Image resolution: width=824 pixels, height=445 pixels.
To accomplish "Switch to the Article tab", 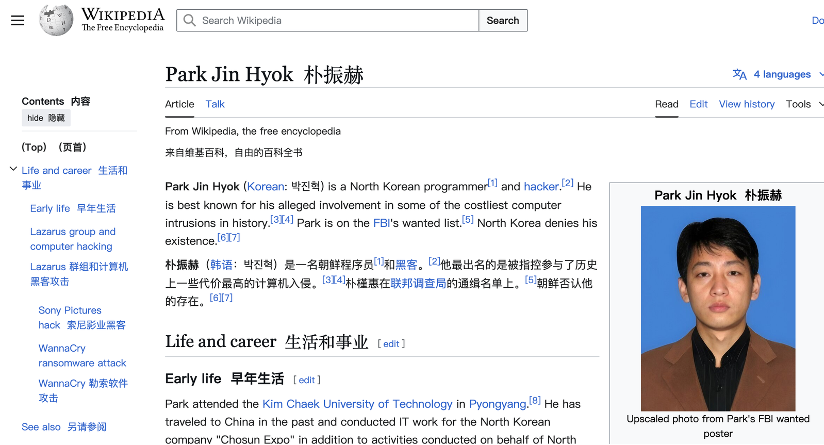I will [179, 104].
